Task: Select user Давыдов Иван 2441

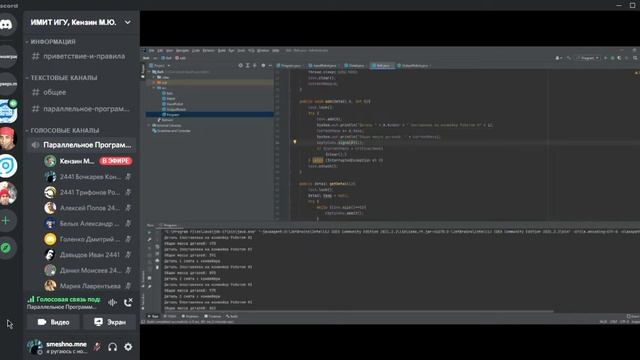Action: pos(88,255)
